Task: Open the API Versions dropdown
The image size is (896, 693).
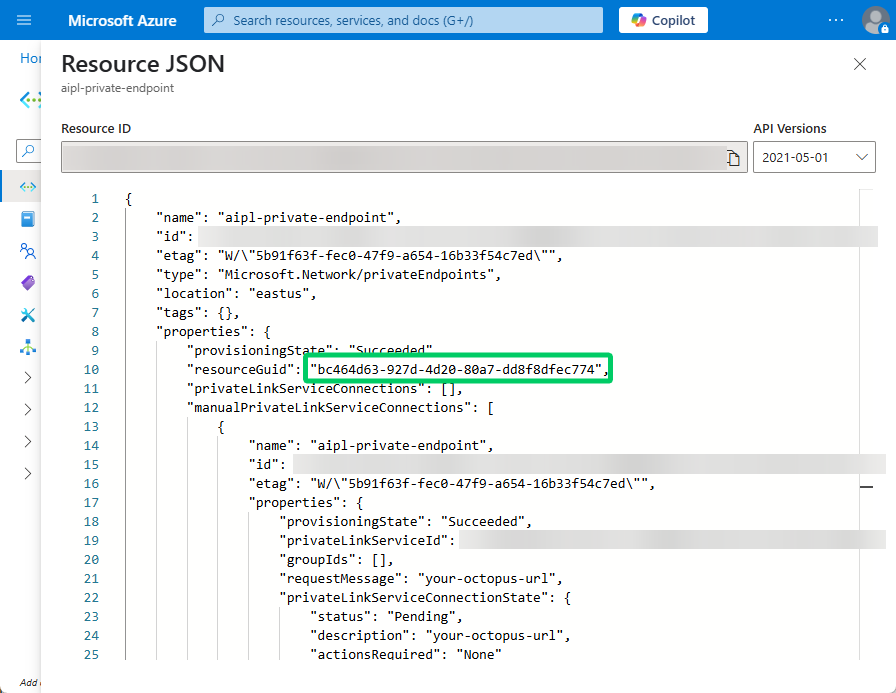Action: (x=814, y=158)
